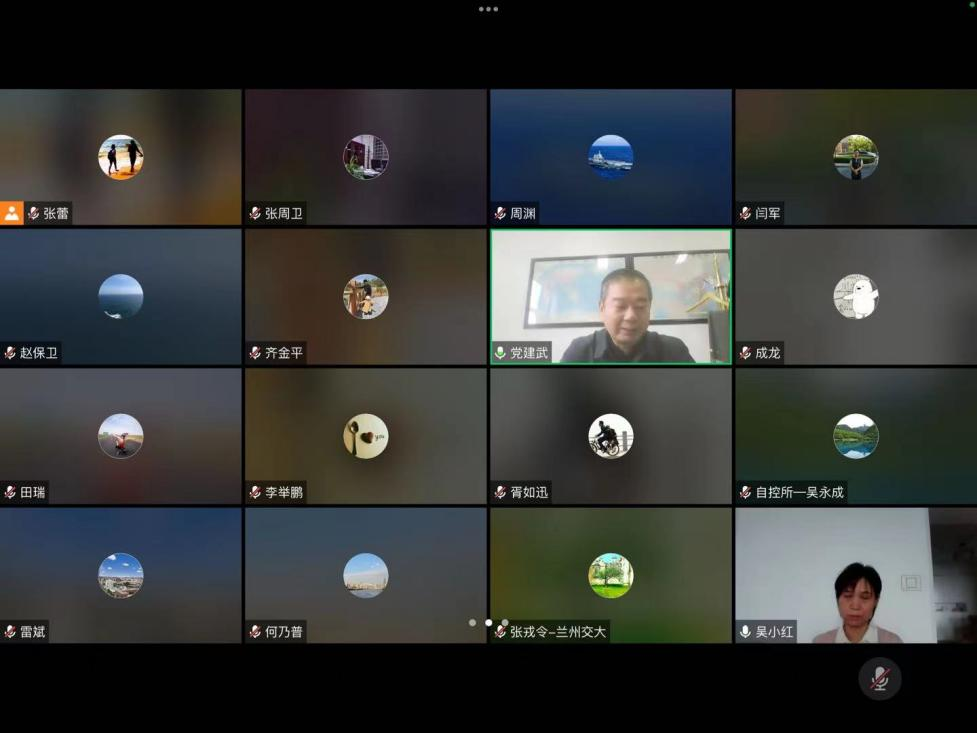Open the three-dot menu at top center
977x733 pixels.
tap(488, 9)
